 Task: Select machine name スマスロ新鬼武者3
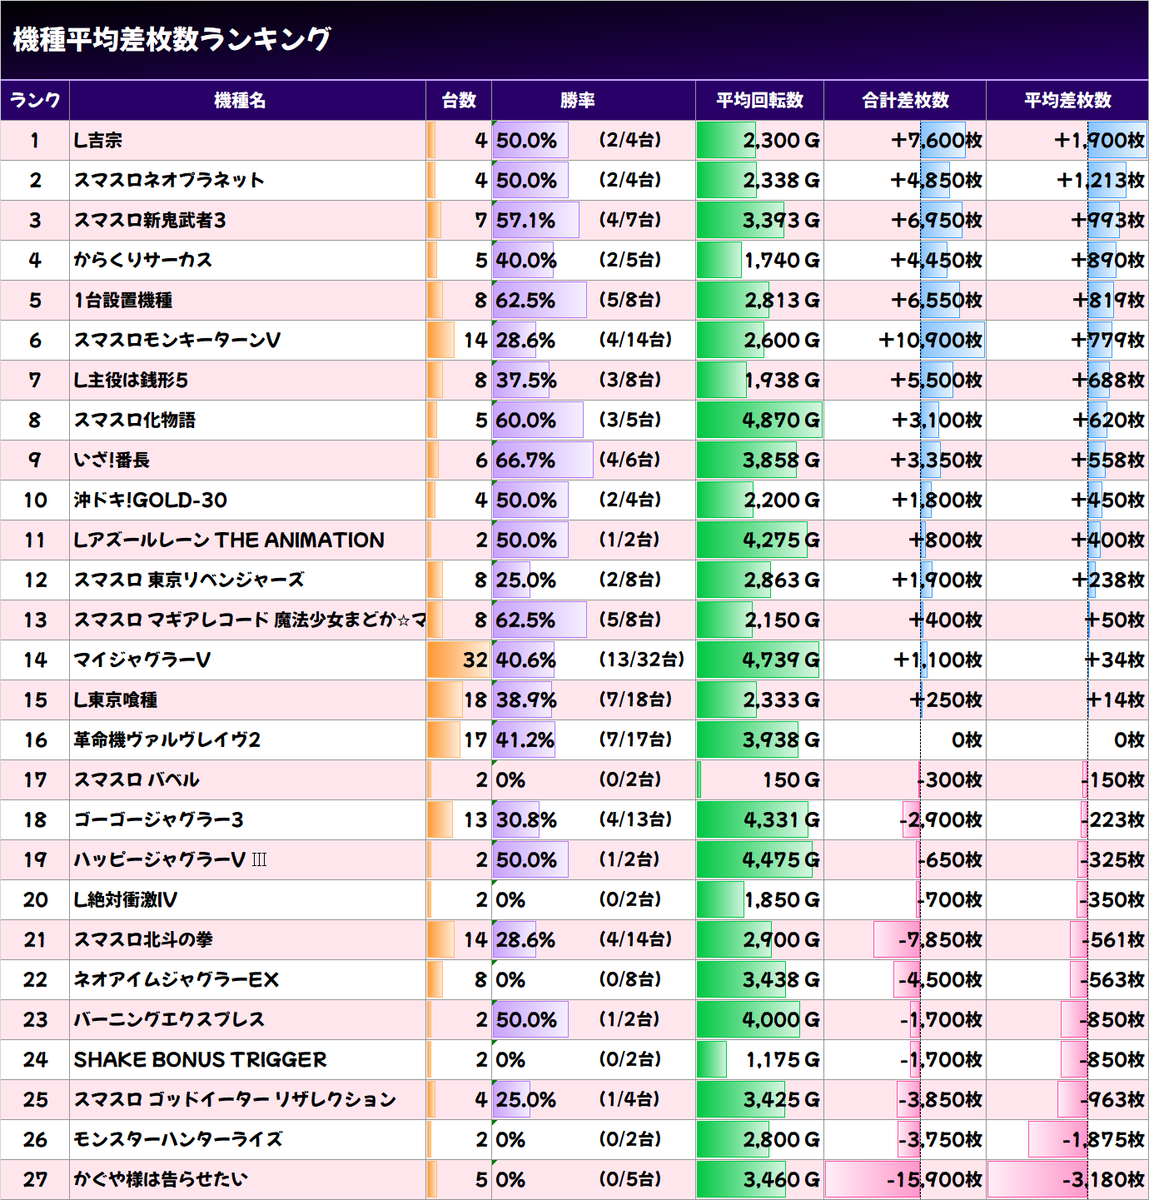[150, 220]
